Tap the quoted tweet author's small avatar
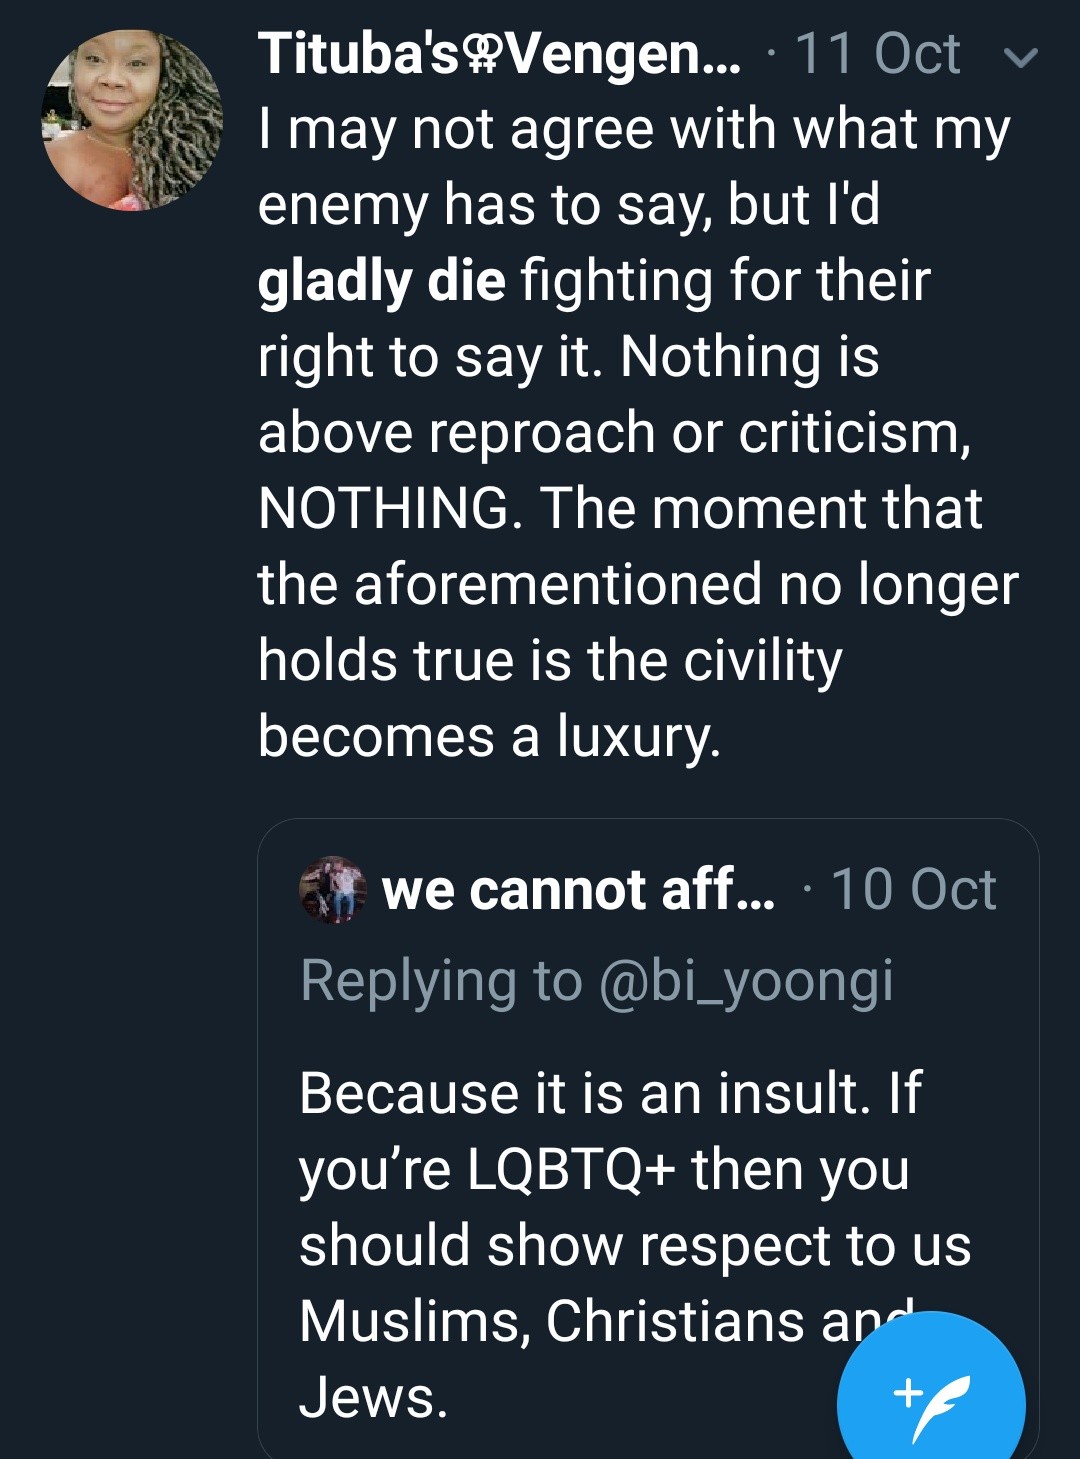This screenshot has height=1459, width=1080. point(333,889)
